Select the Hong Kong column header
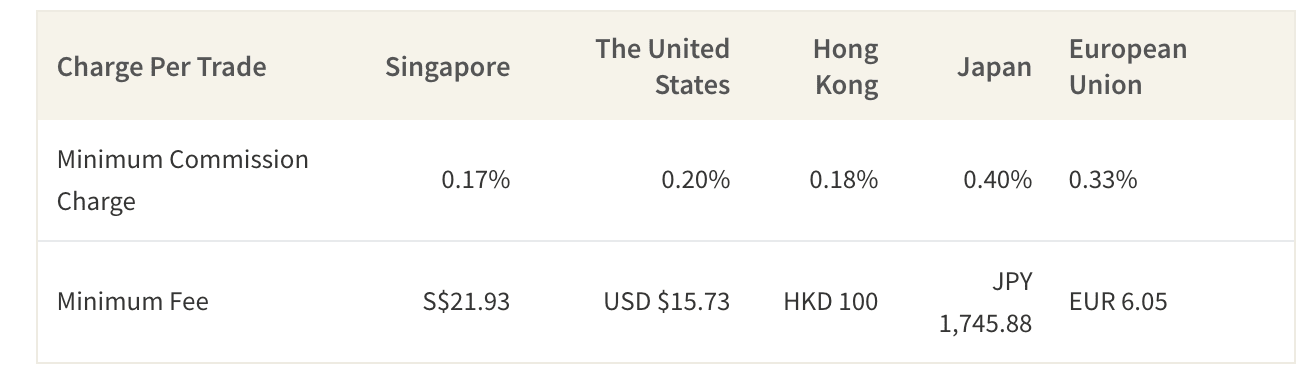Viewport: 1314px width, 382px height. coord(845,67)
